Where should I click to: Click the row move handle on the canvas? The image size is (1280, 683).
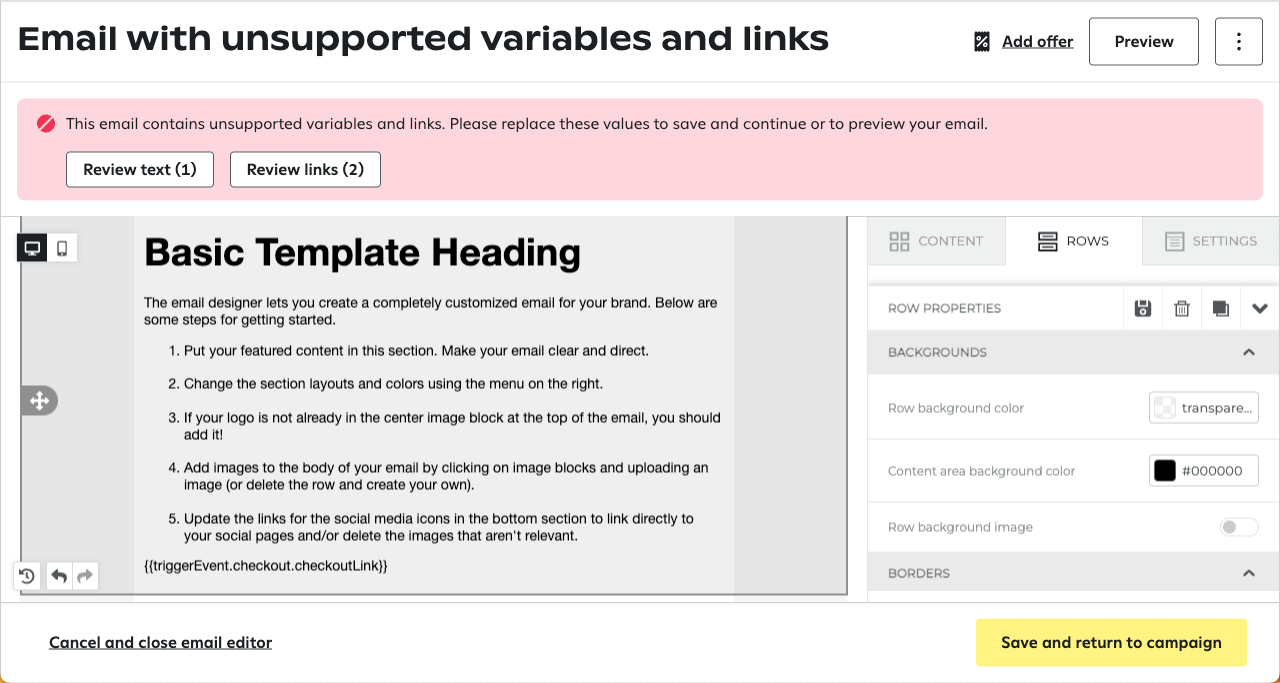click(x=38, y=400)
